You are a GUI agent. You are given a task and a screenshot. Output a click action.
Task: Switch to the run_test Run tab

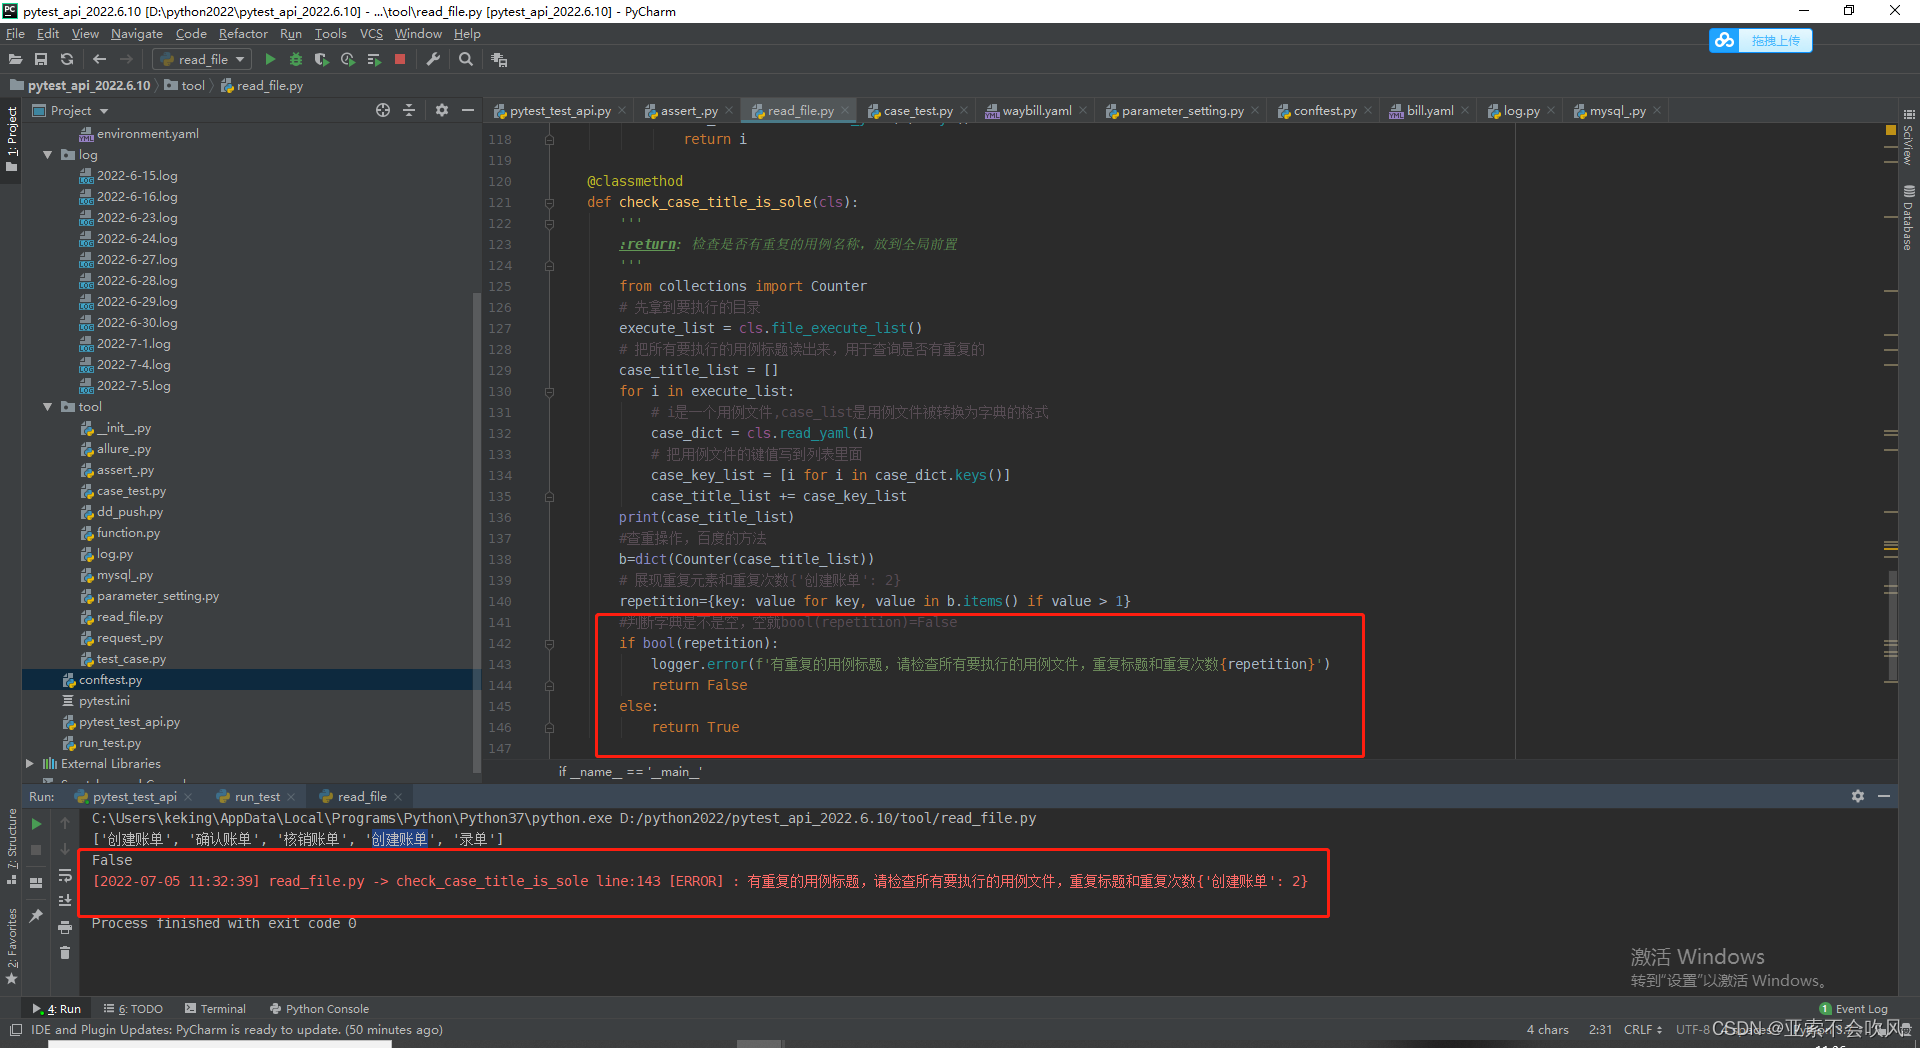[x=257, y=797]
